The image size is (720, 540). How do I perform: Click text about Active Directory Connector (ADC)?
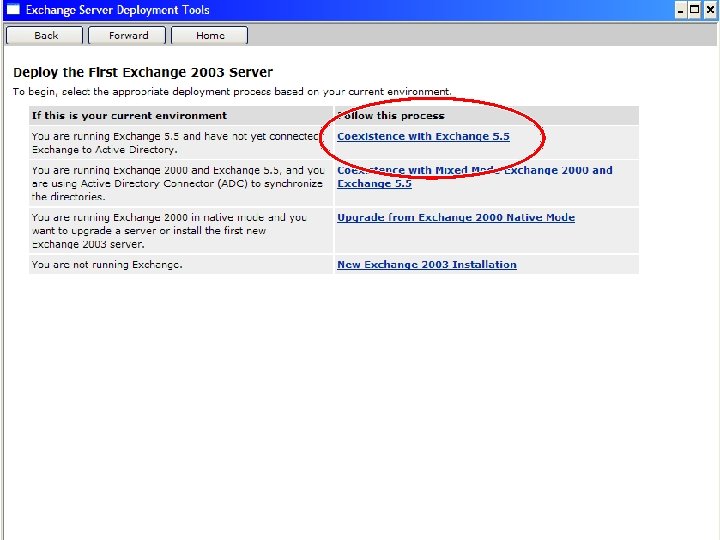click(x=178, y=183)
